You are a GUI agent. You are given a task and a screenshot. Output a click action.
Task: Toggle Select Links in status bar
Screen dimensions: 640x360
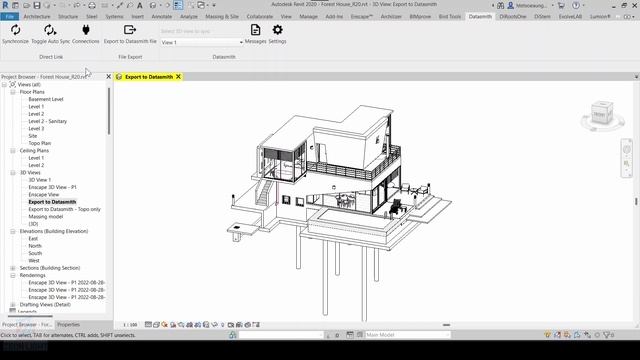tap(548, 335)
